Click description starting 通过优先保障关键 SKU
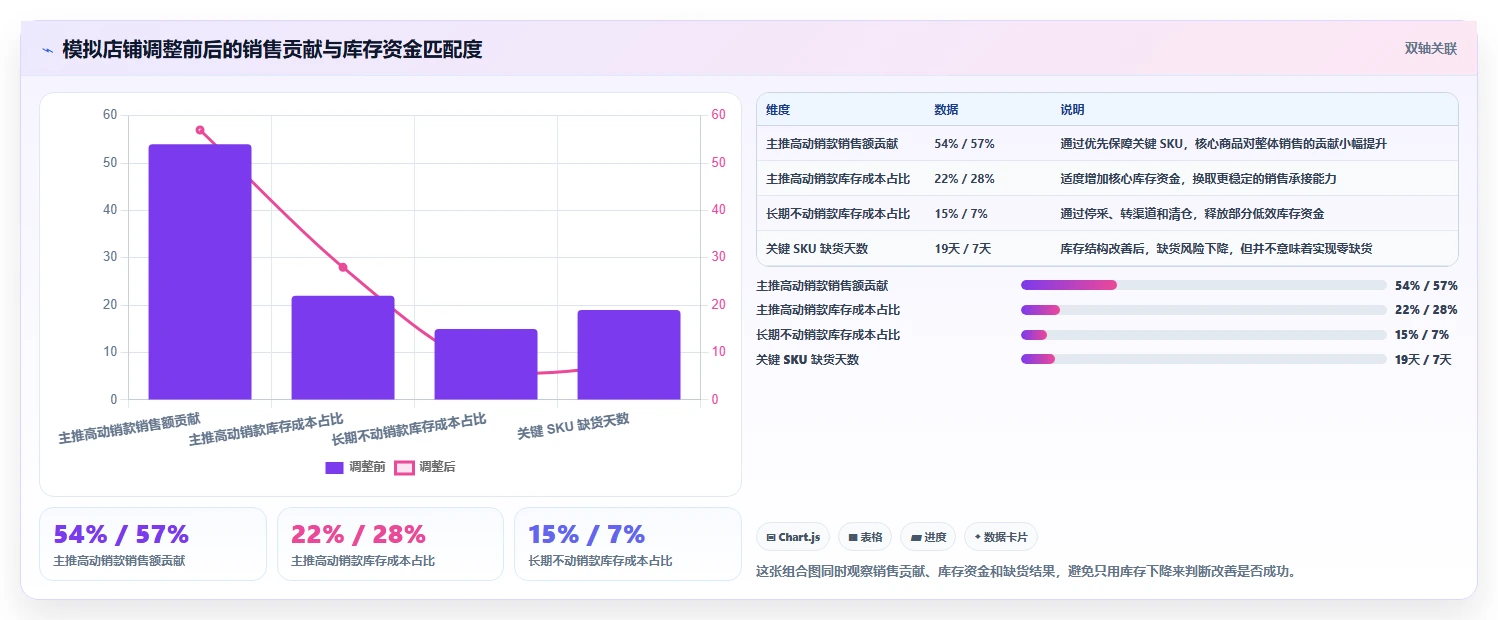 [1224, 144]
